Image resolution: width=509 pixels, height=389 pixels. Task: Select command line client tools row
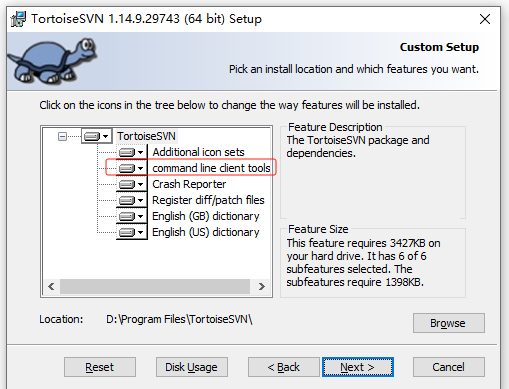point(211,168)
